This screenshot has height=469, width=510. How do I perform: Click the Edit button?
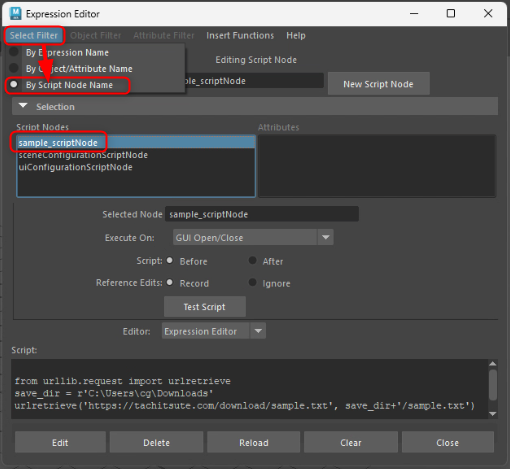(x=60, y=442)
